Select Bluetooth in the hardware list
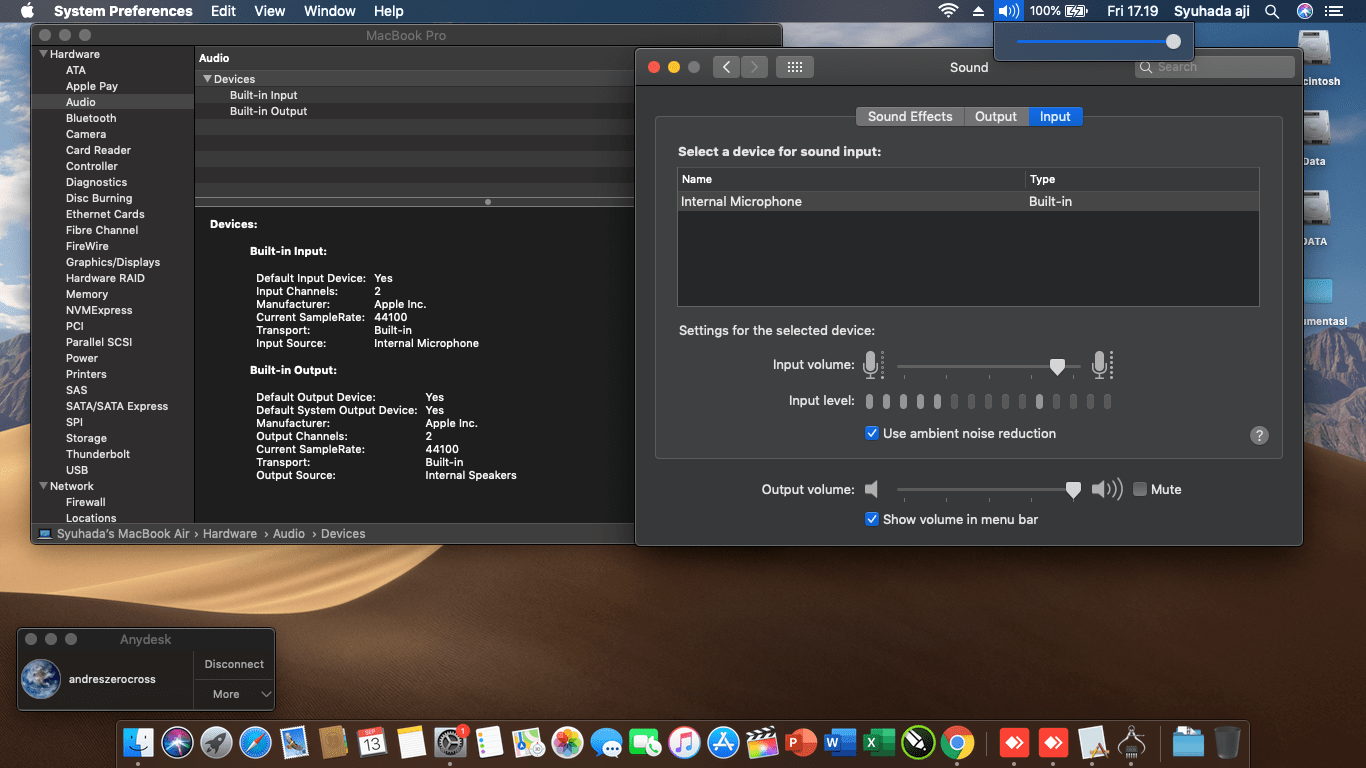This screenshot has width=1366, height=768. coord(91,118)
